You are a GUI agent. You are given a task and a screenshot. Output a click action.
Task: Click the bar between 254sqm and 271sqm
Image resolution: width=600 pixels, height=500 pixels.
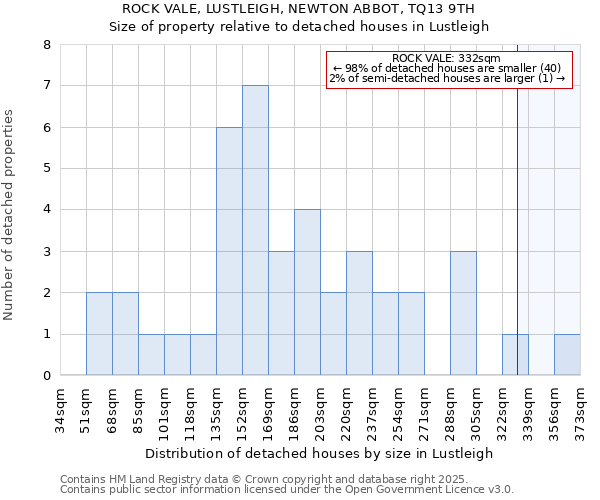pyautogui.click(x=411, y=334)
